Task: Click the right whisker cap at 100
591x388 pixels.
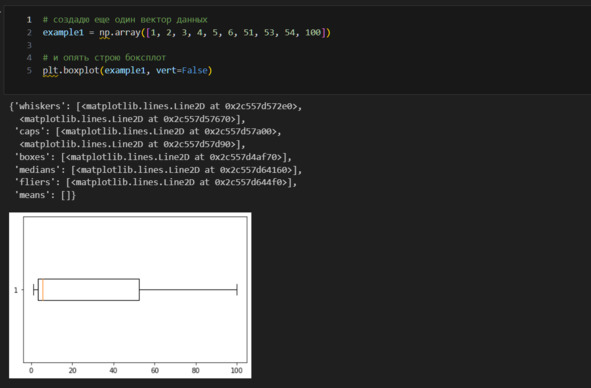Action: coord(237,290)
